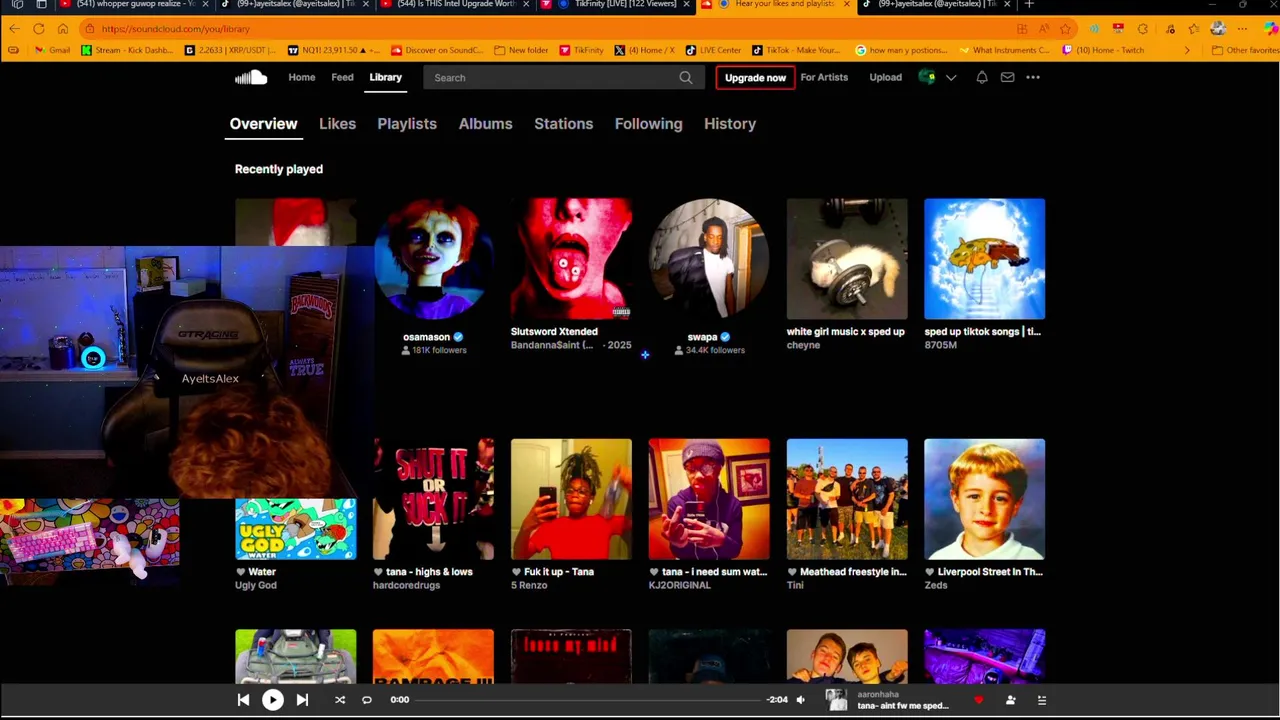Open sped up tiktok songs playlist cover
Viewport: 1280px width, 720px height.
(x=985, y=258)
